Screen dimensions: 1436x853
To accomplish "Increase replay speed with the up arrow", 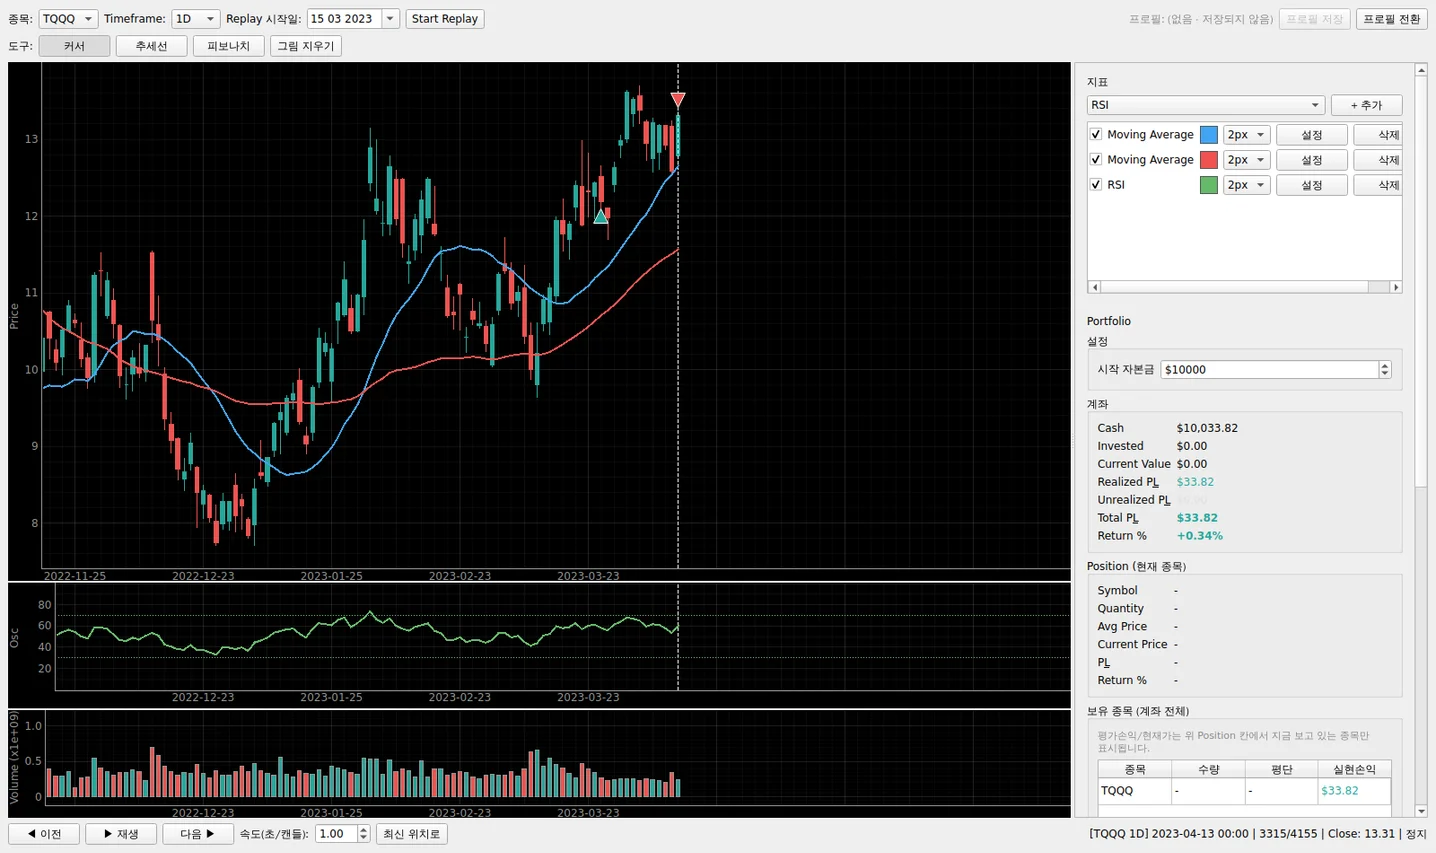I will [x=363, y=830].
